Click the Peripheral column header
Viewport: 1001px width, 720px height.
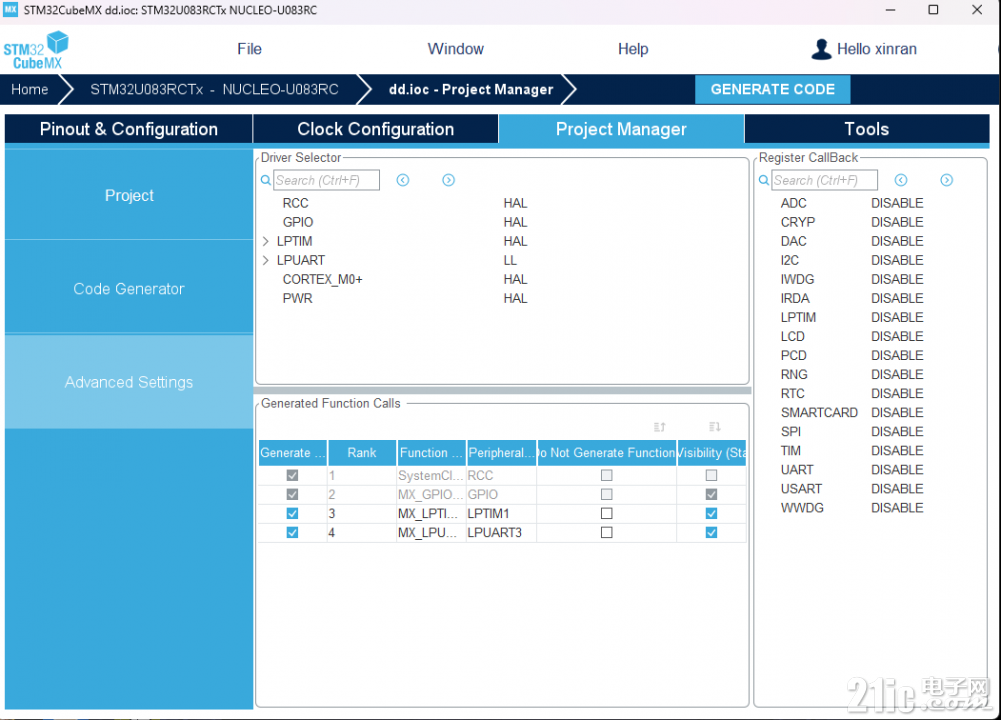(501, 453)
